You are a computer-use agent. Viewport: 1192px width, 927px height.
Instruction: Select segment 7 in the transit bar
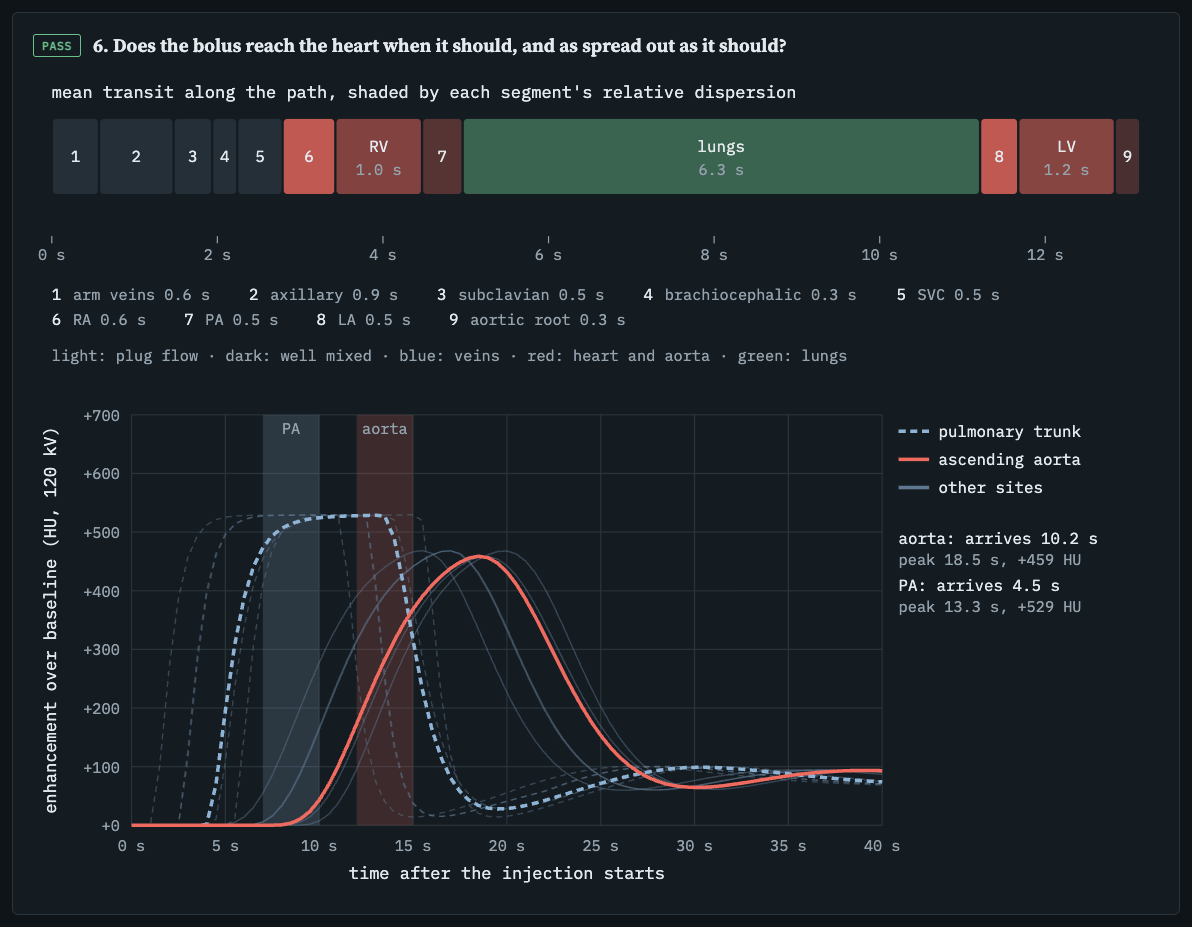click(442, 157)
